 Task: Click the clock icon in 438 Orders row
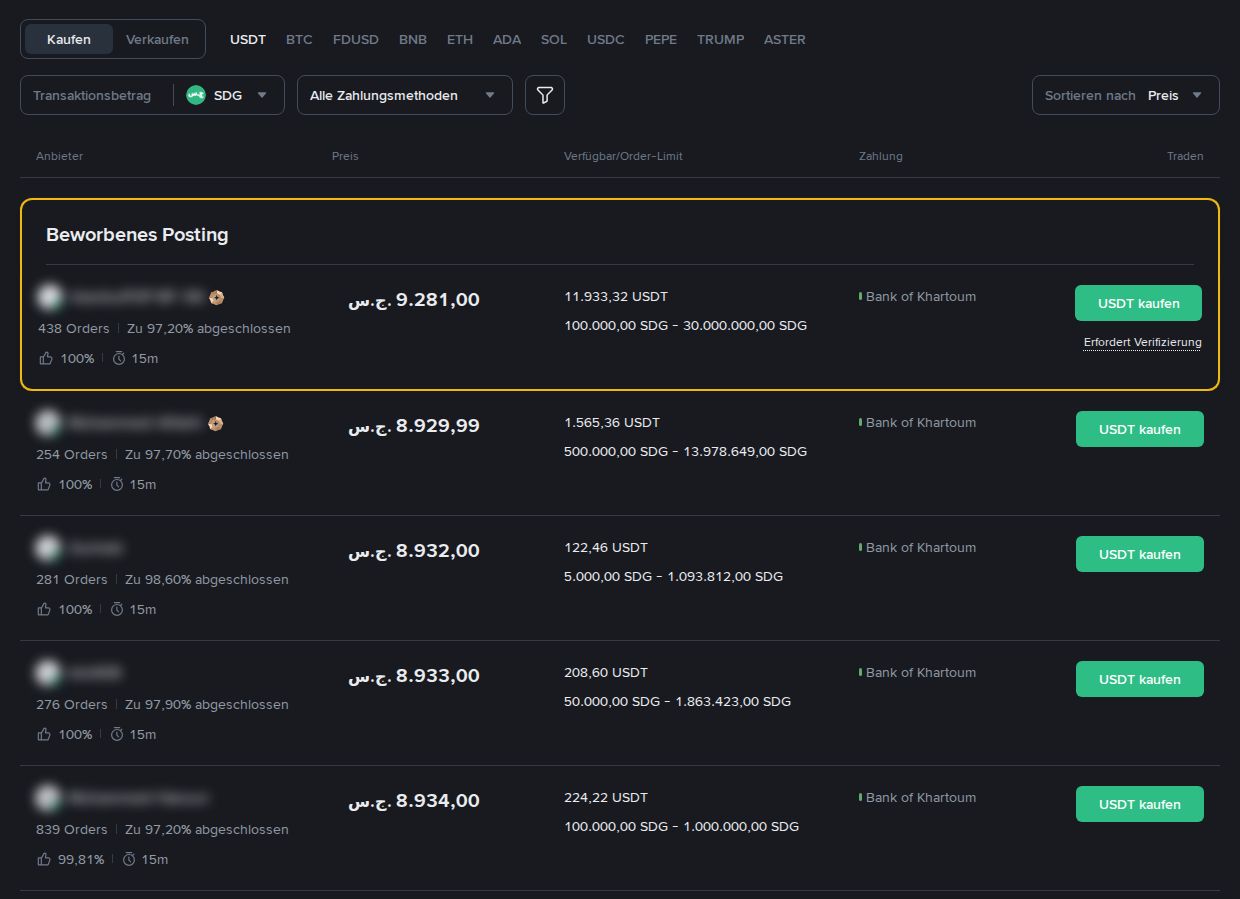point(118,358)
